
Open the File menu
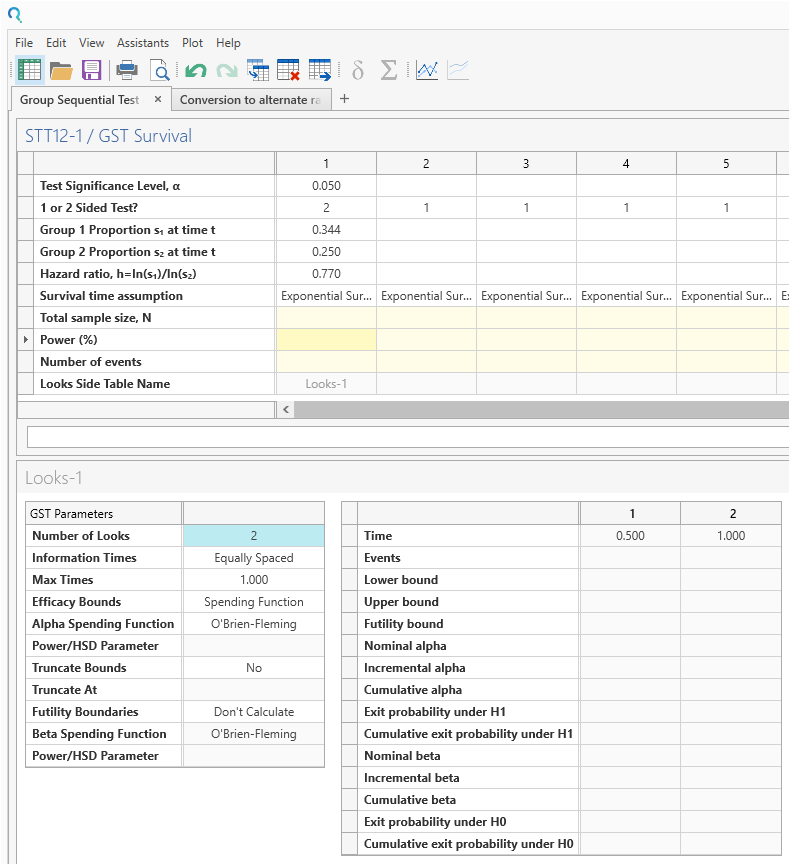pos(24,43)
